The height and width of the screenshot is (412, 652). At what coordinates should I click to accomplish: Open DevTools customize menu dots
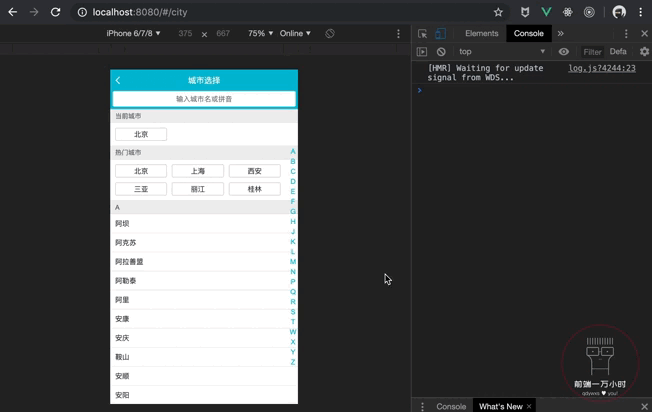(626, 34)
